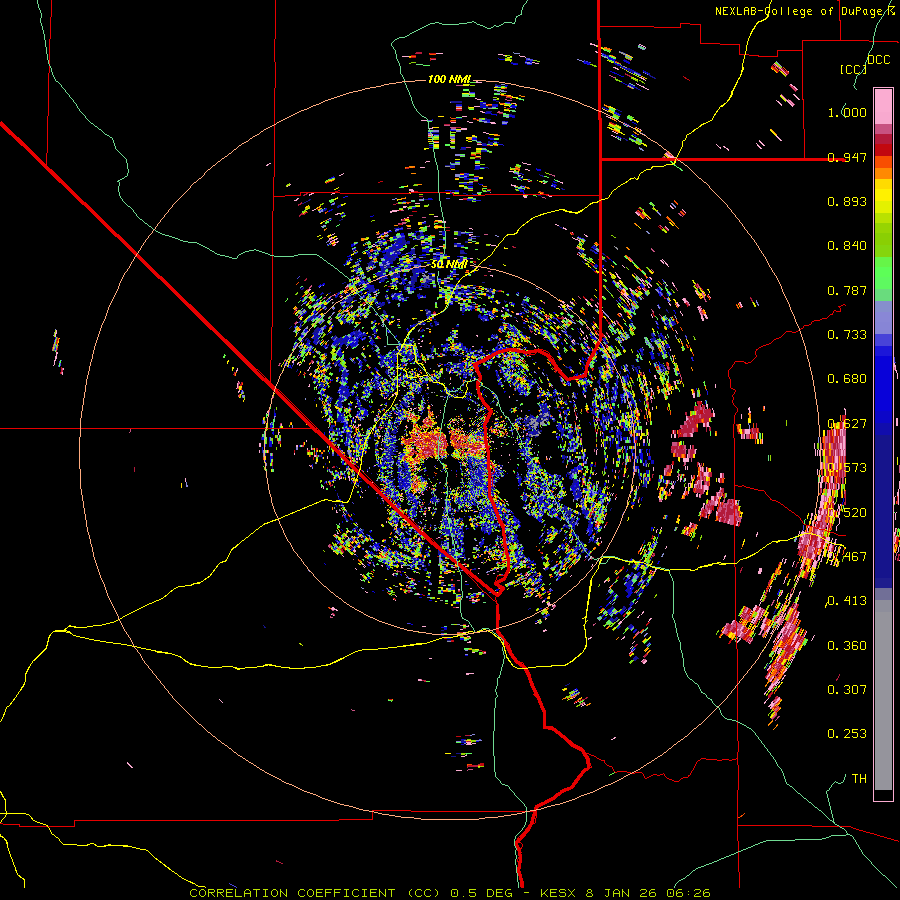Click the bright green color scale segment
Viewport: 900px width, 900px height.
coord(883,273)
